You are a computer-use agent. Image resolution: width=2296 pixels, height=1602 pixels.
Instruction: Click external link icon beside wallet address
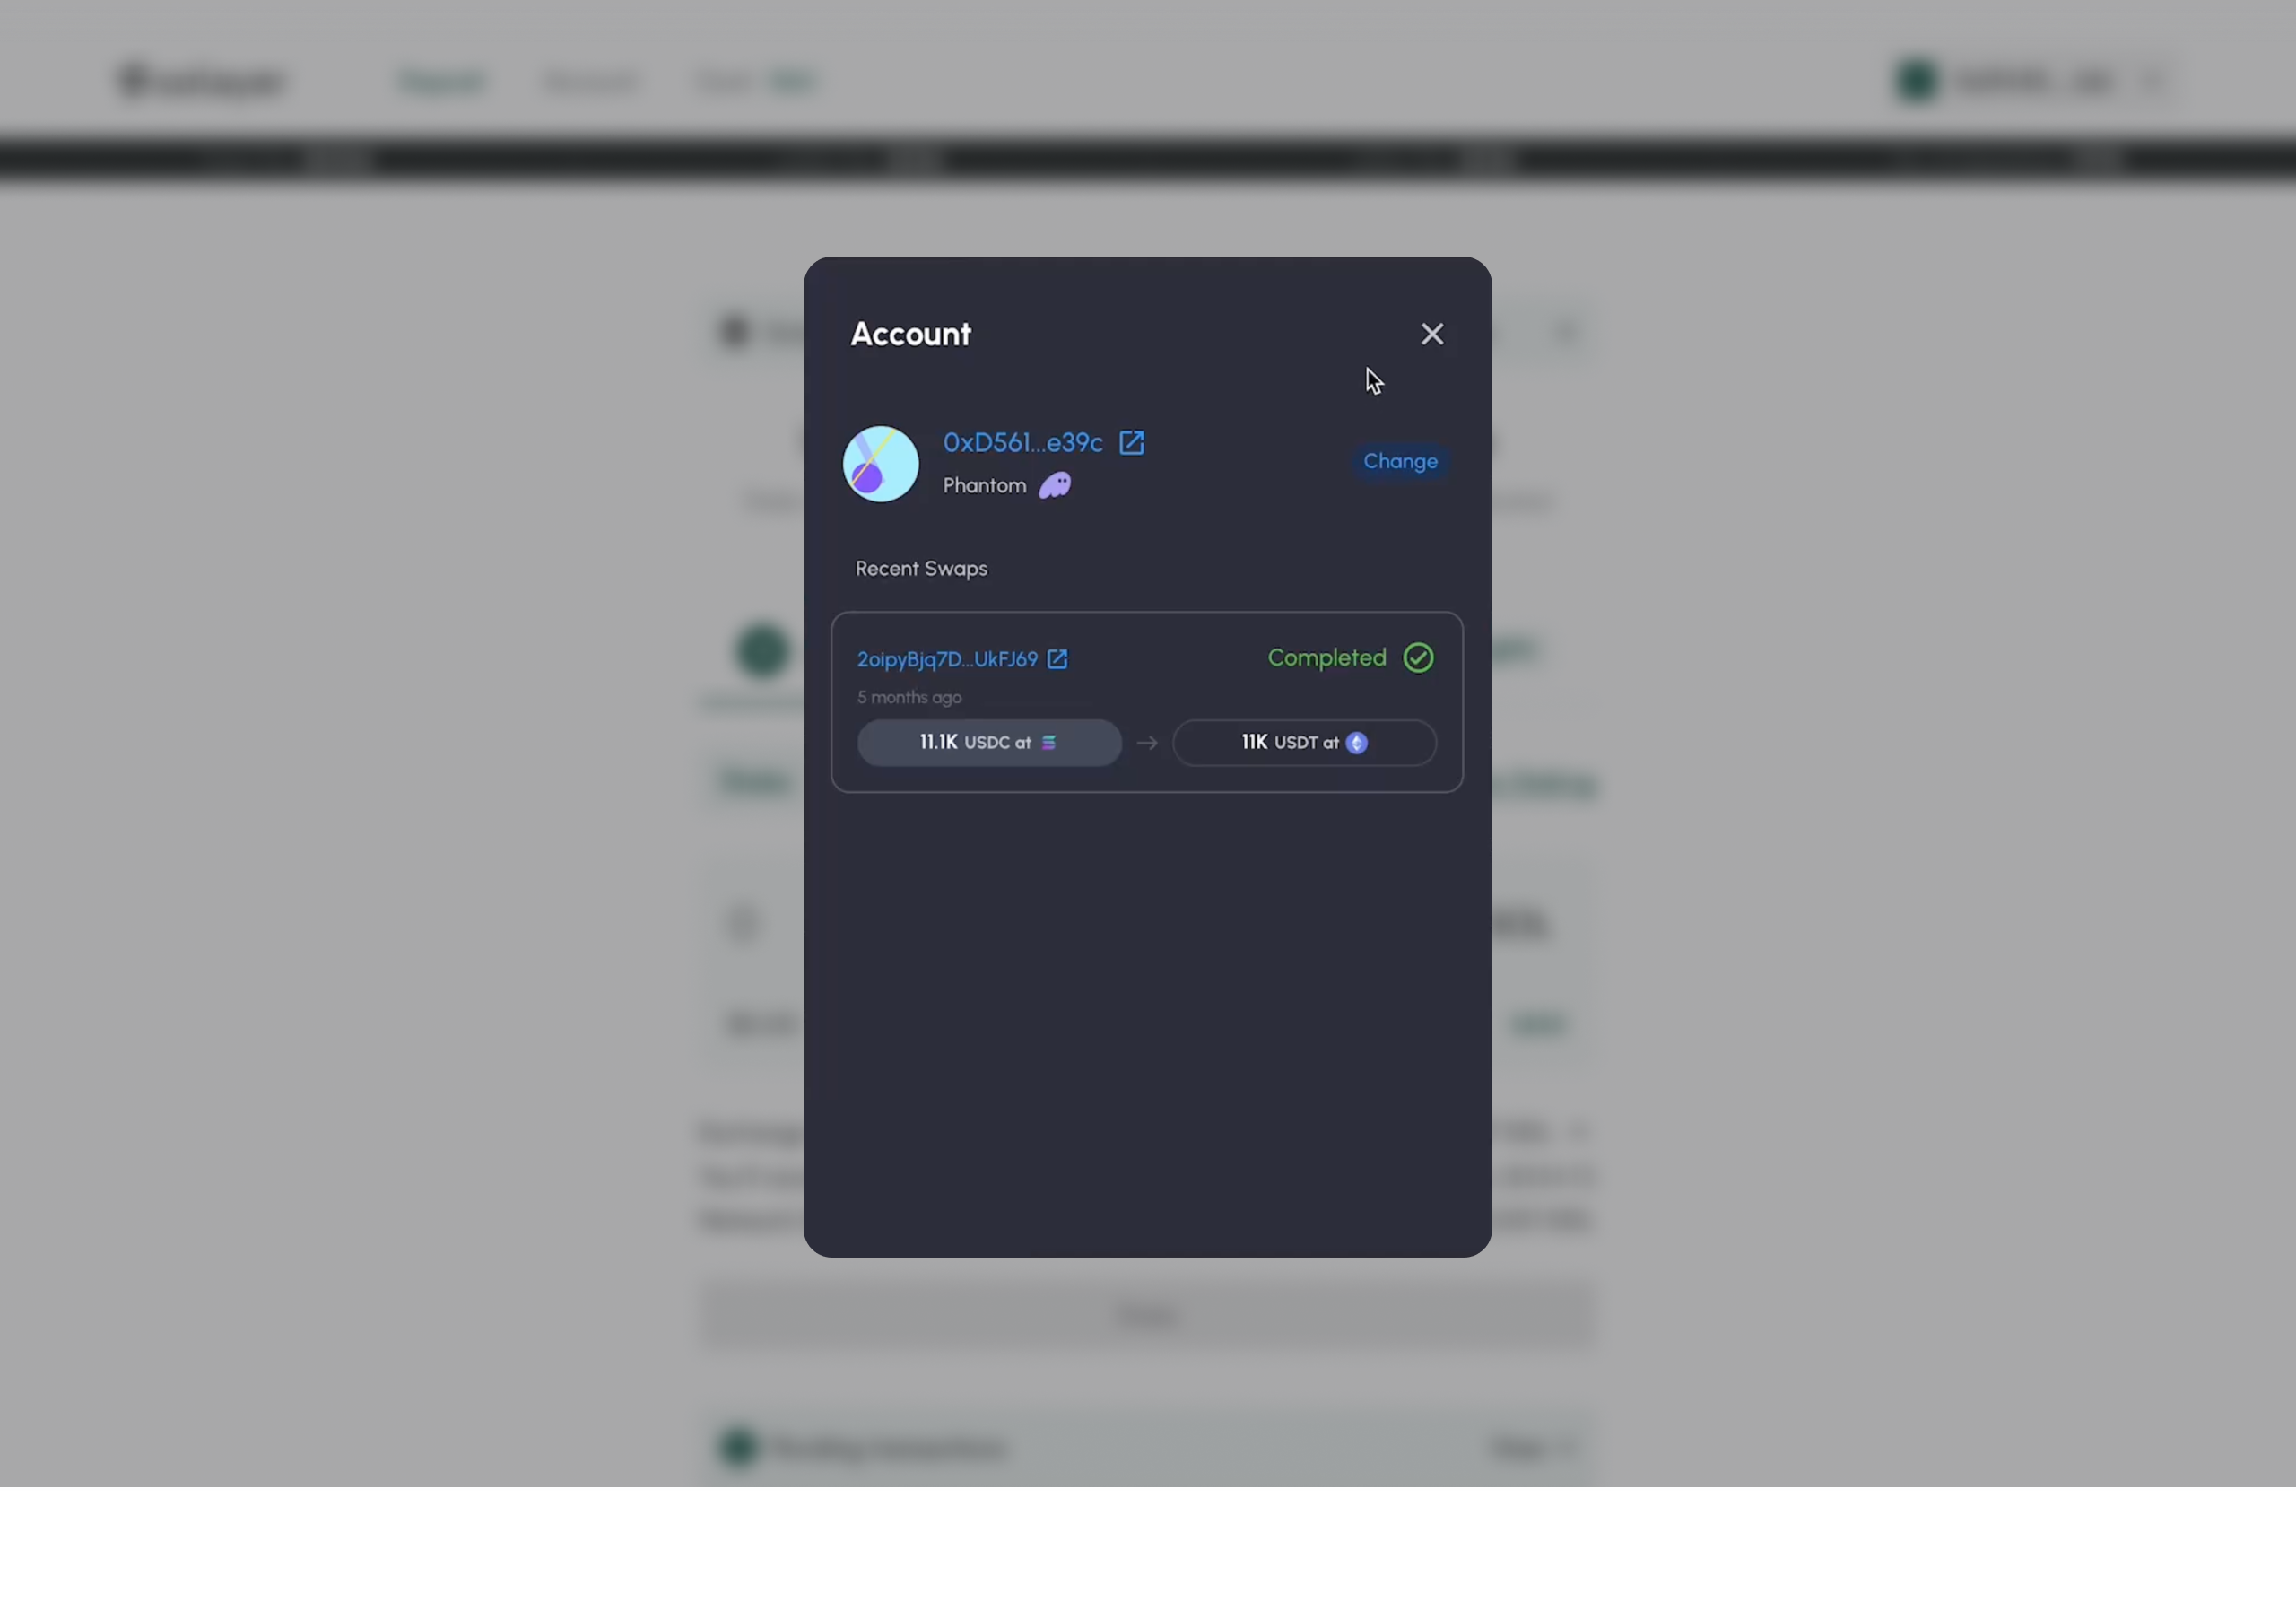tap(1131, 443)
